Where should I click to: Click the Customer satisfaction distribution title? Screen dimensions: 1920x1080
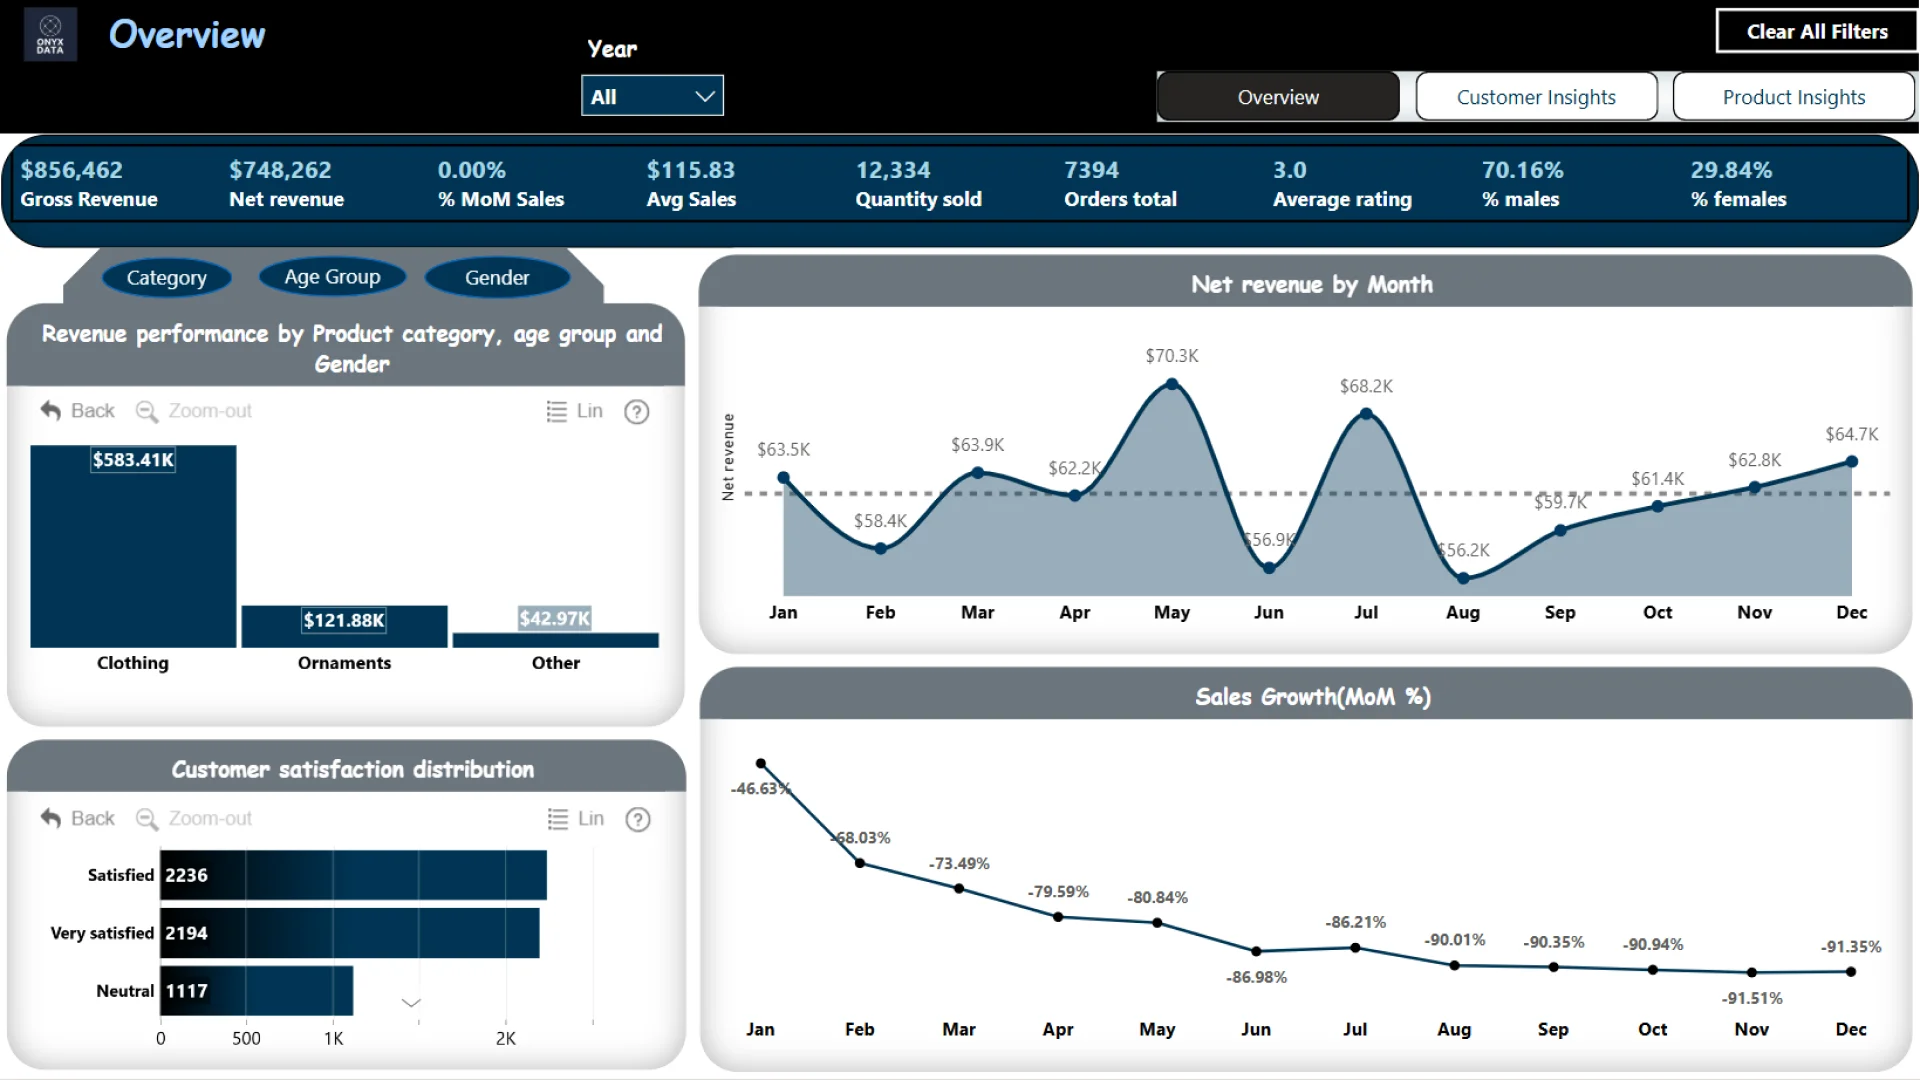(352, 769)
